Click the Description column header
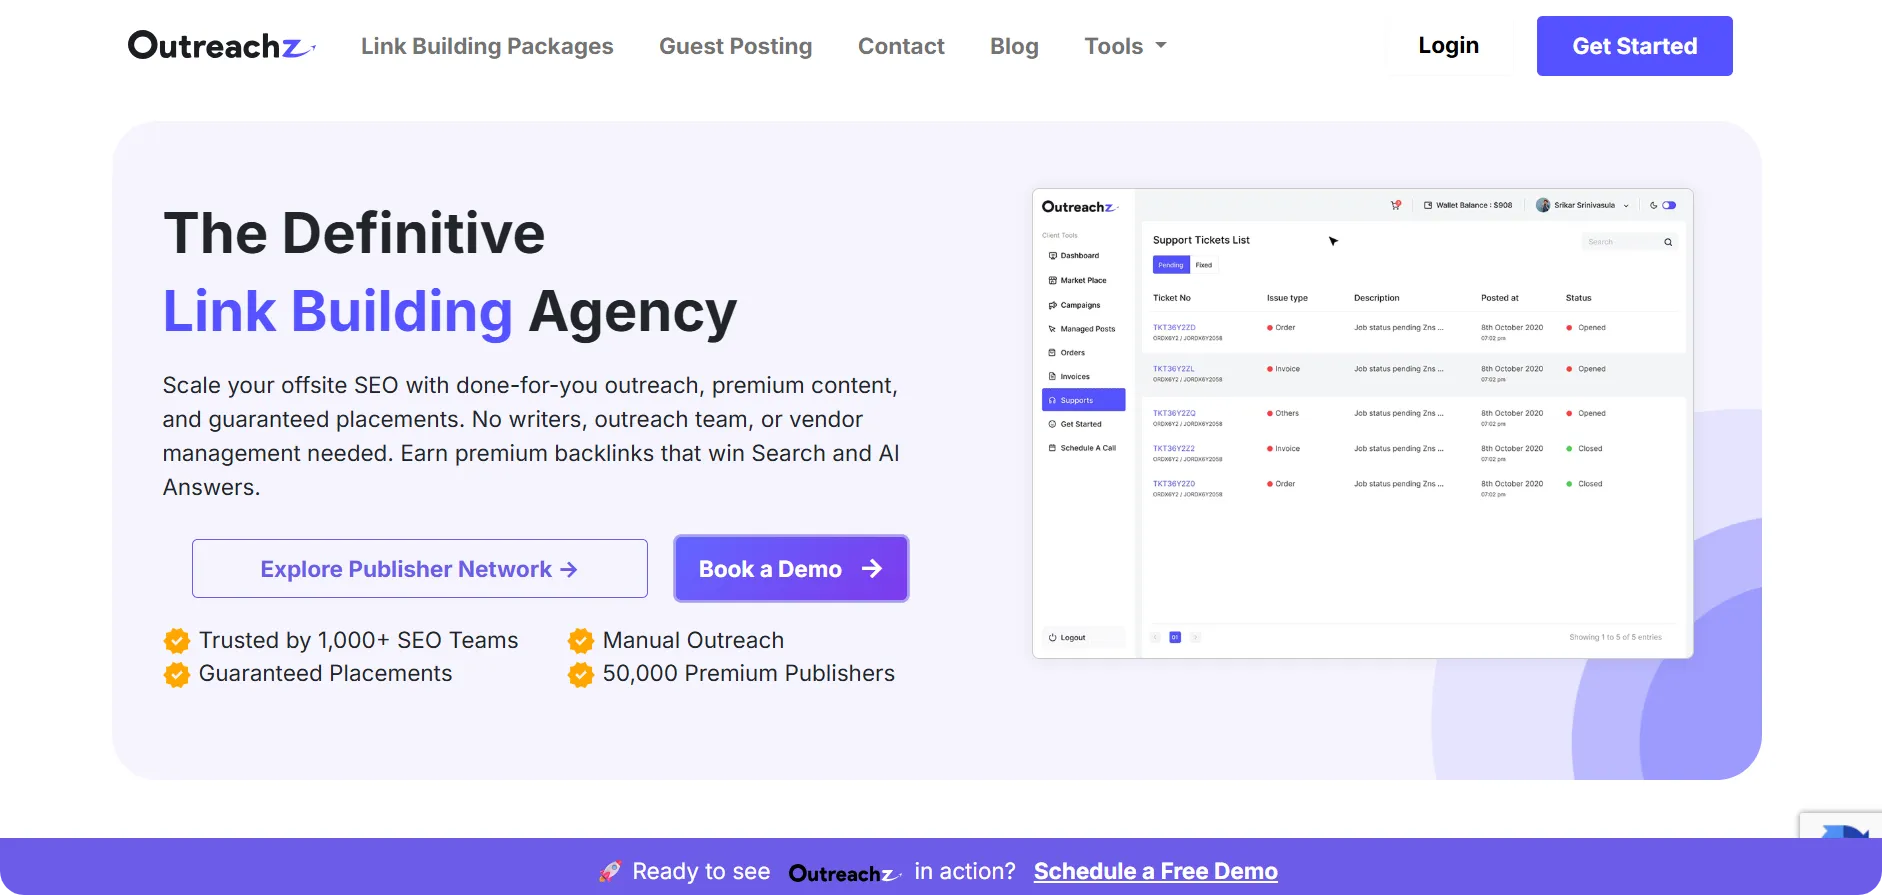 (1377, 298)
